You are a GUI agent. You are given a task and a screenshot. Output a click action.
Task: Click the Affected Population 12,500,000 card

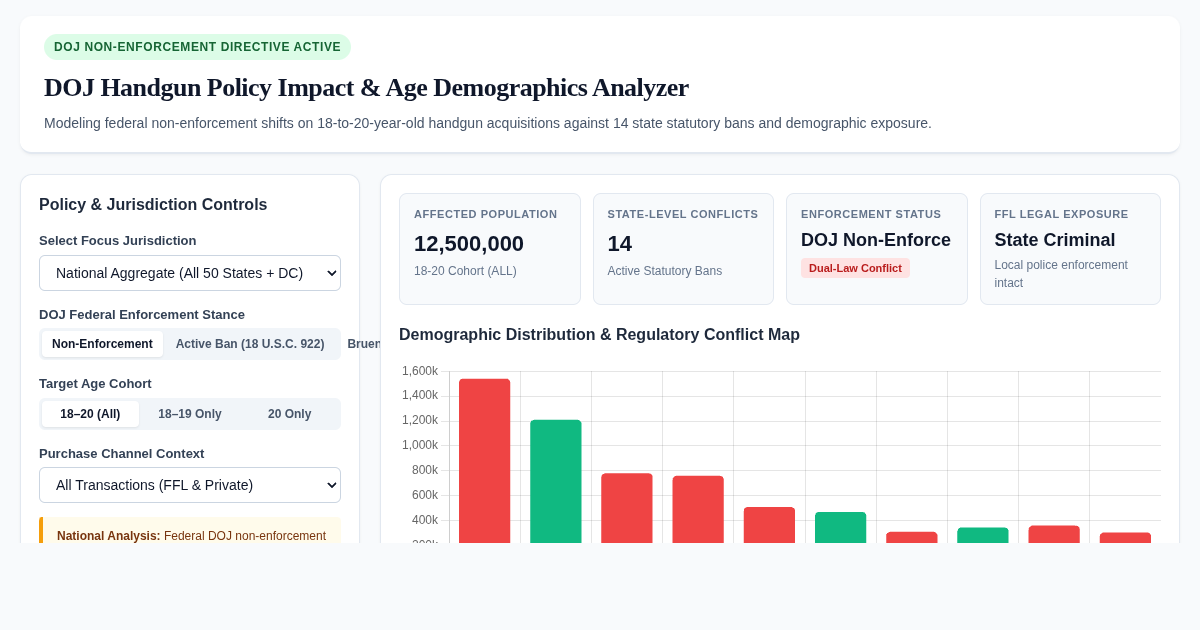point(490,249)
